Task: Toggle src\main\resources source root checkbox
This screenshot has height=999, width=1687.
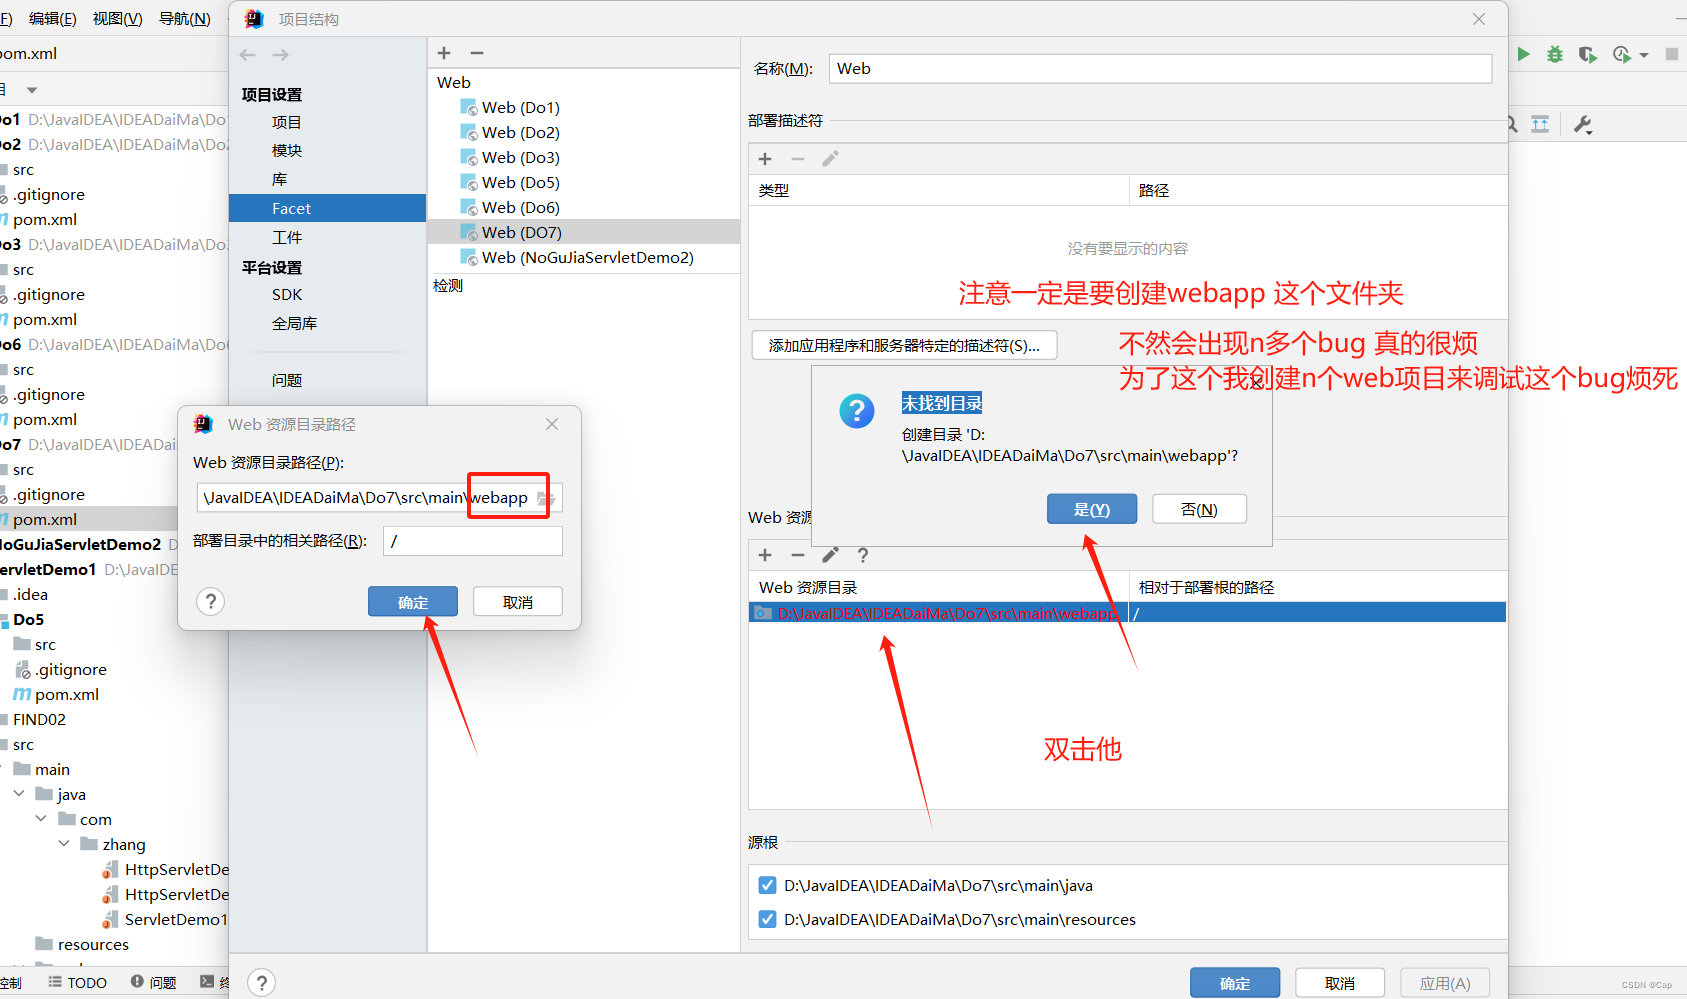Action: coord(767,919)
